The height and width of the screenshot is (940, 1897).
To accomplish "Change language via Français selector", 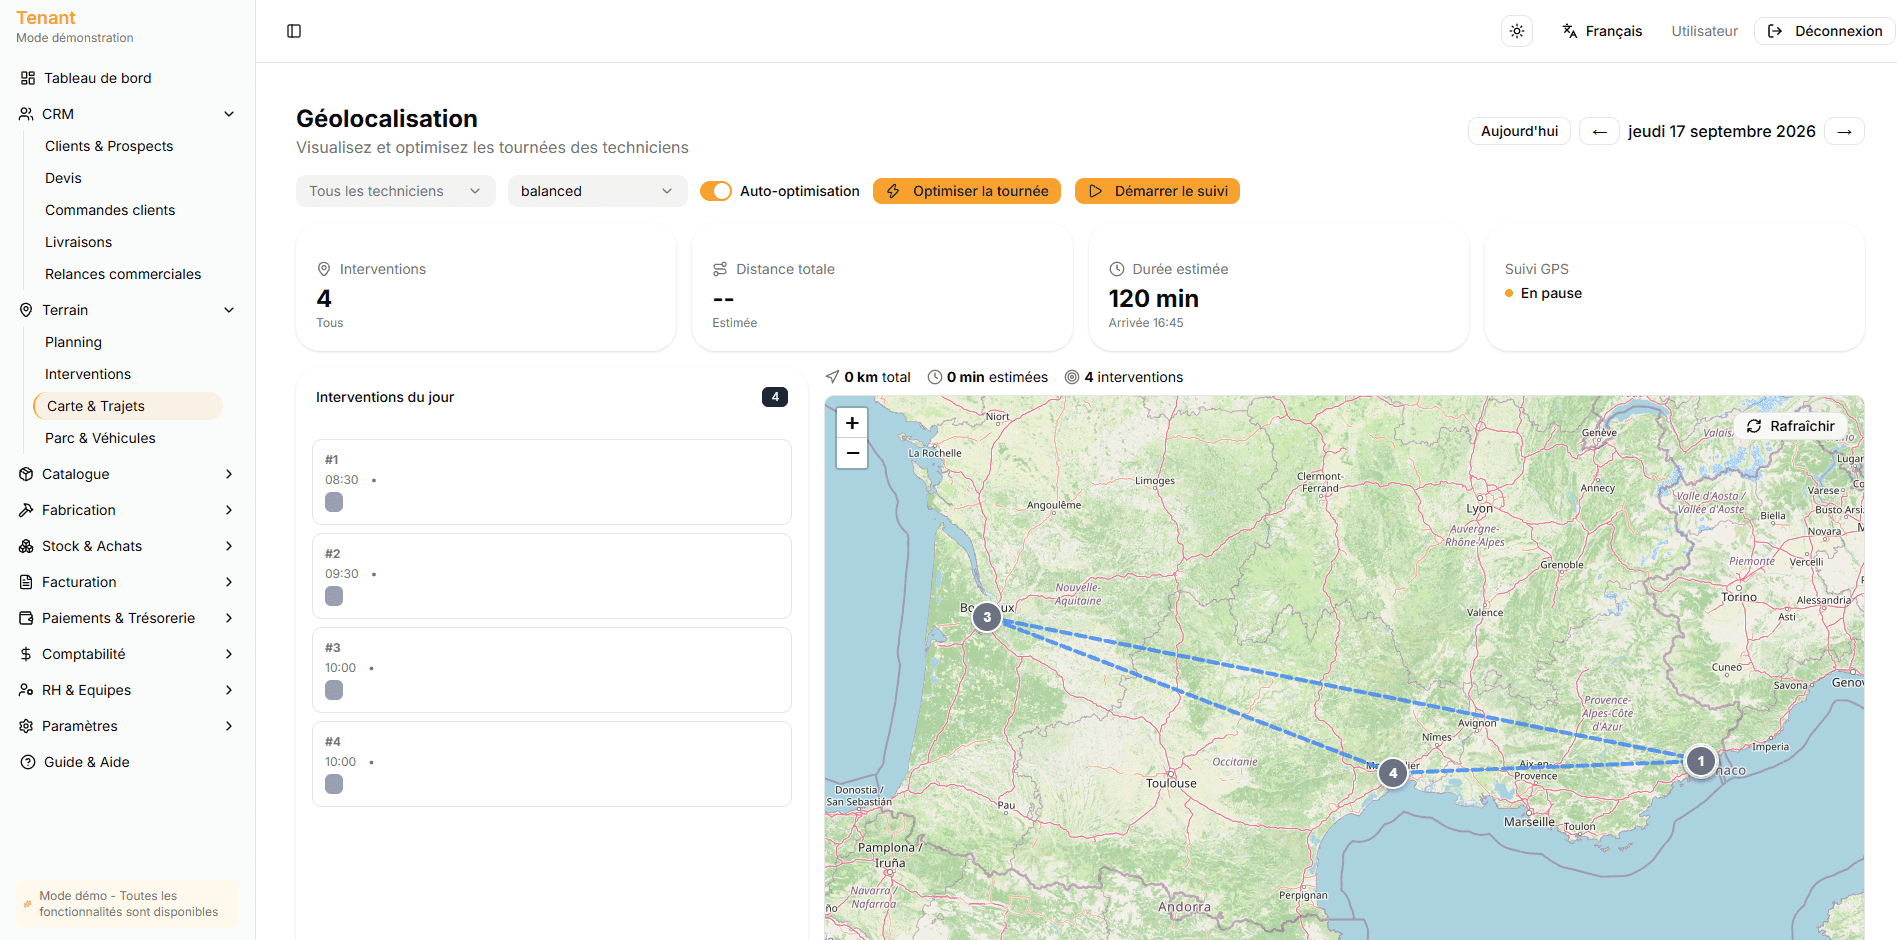I will (x=1602, y=31).
